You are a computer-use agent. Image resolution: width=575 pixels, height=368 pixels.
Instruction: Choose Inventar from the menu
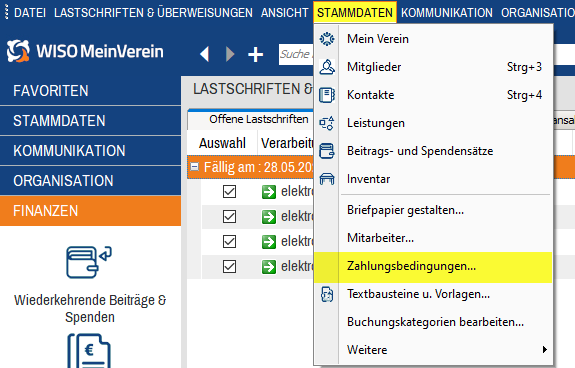(x=433, y=179)
